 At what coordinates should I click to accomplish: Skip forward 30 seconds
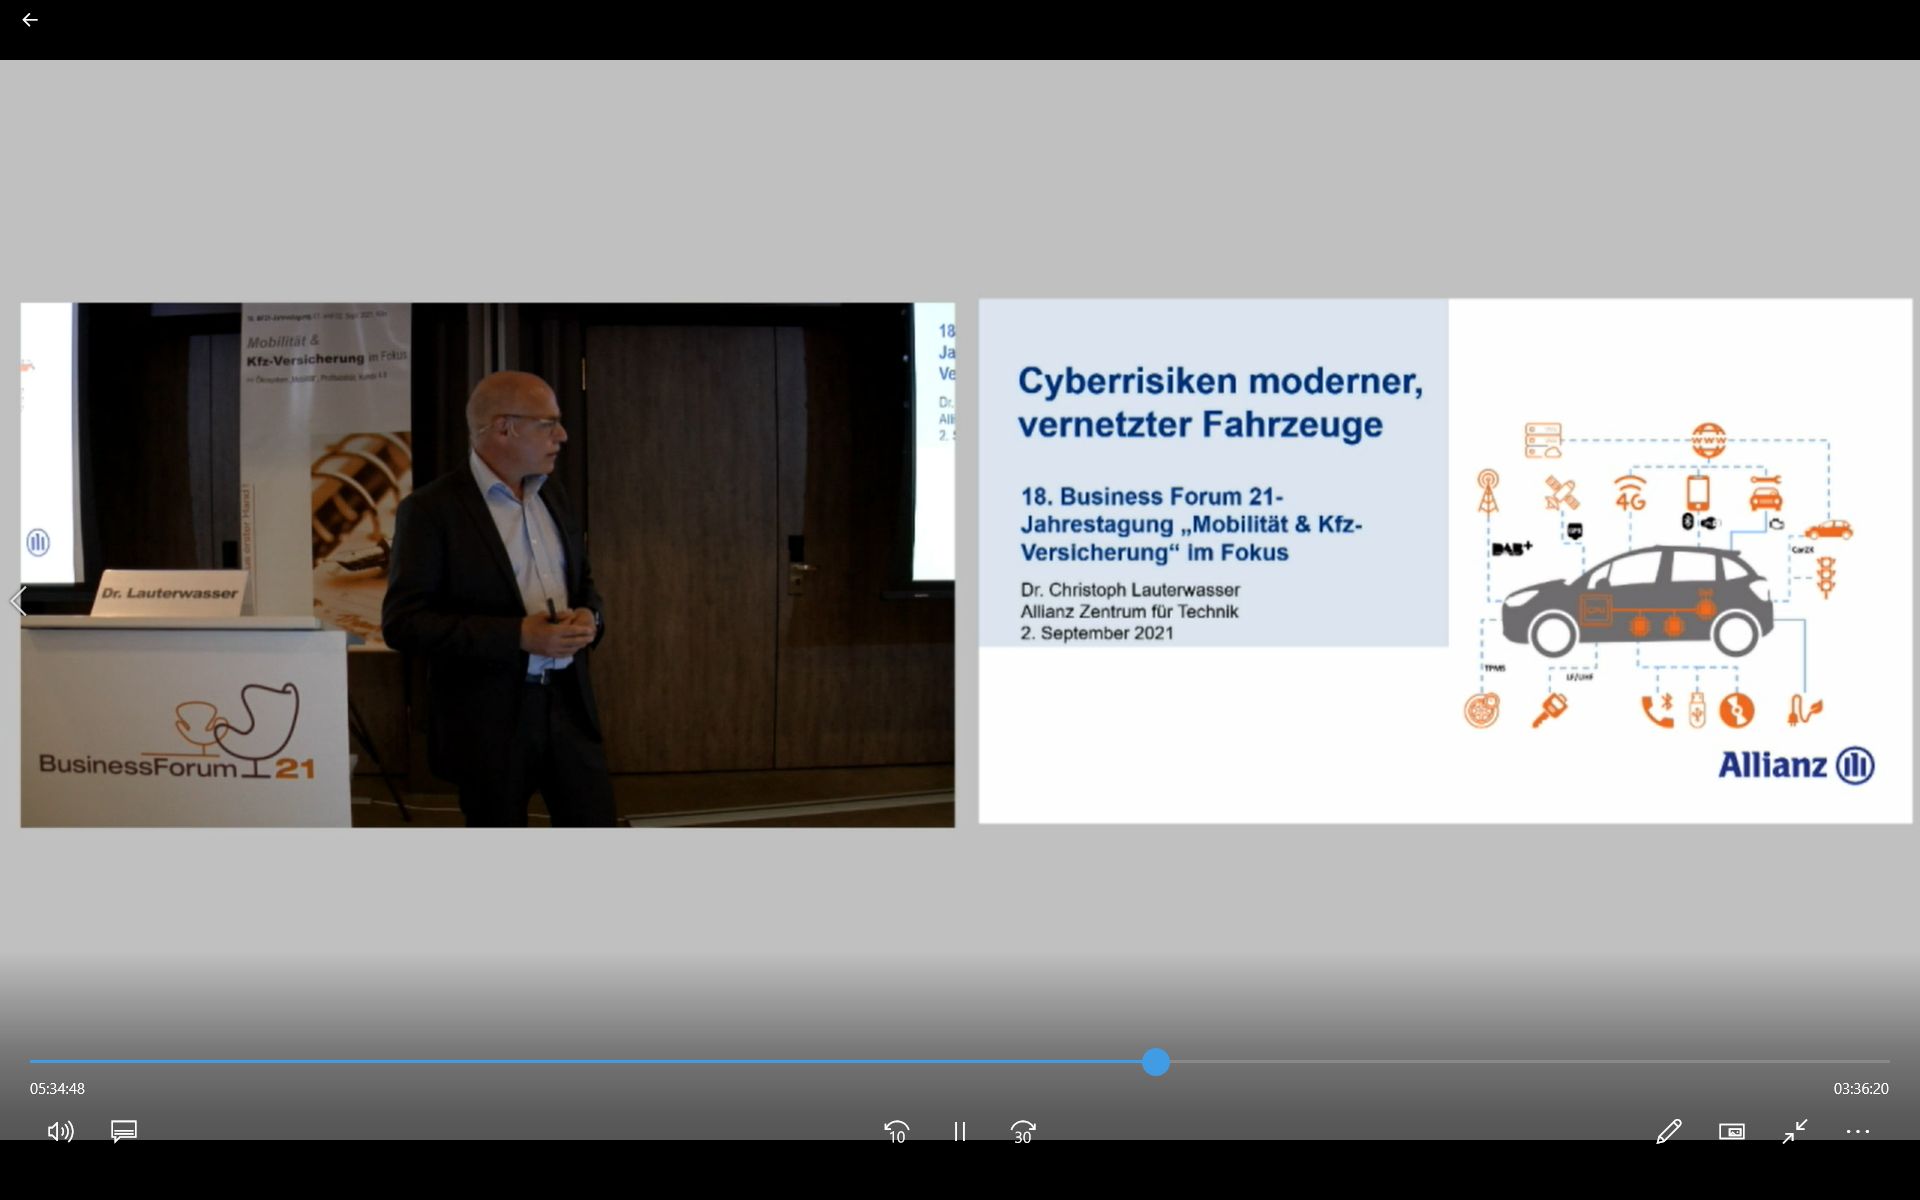[1022, 1131]
